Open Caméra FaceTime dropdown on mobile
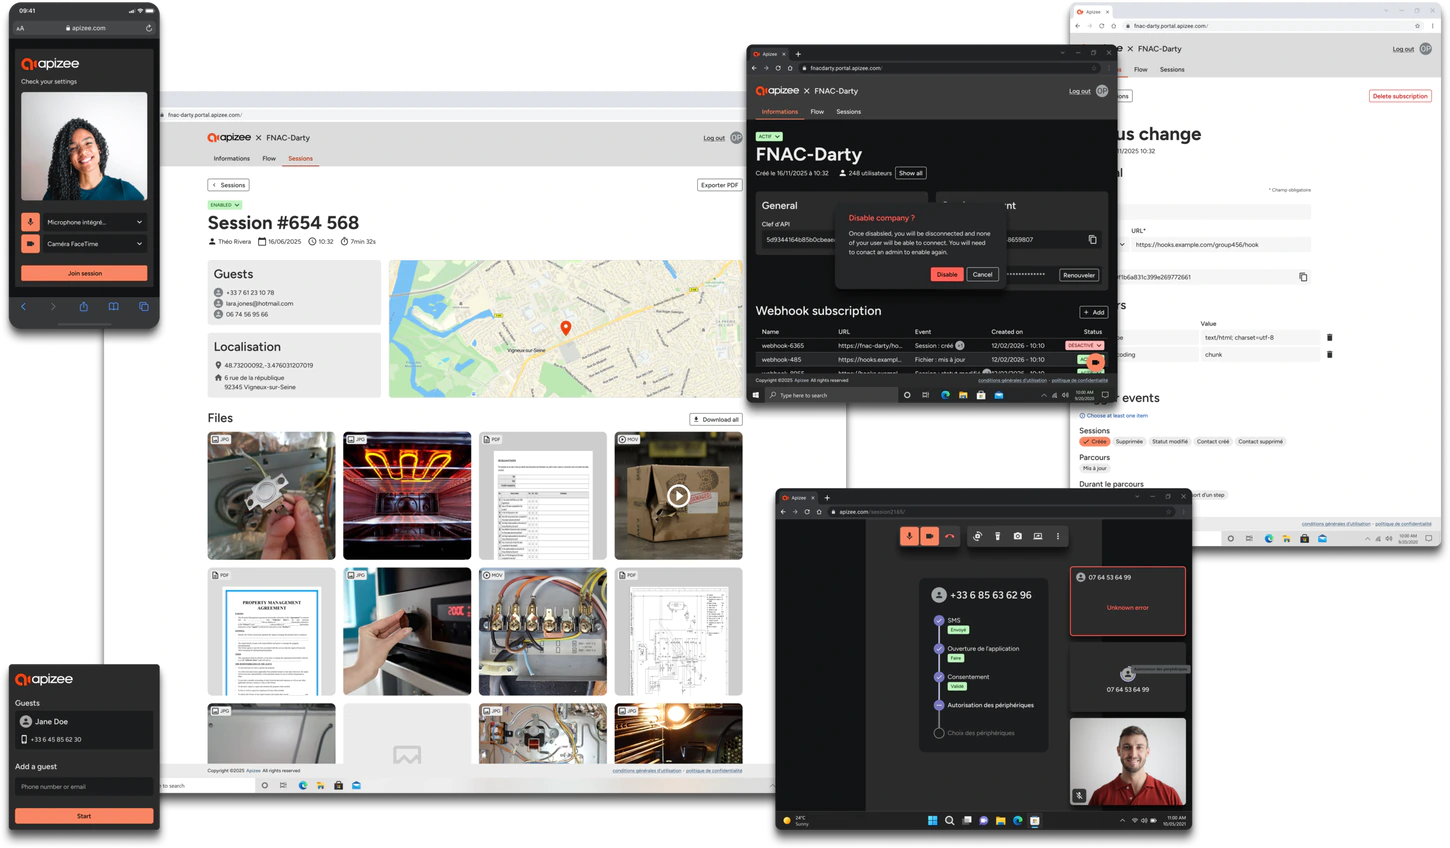1450x848 pixels. [94, 244]
